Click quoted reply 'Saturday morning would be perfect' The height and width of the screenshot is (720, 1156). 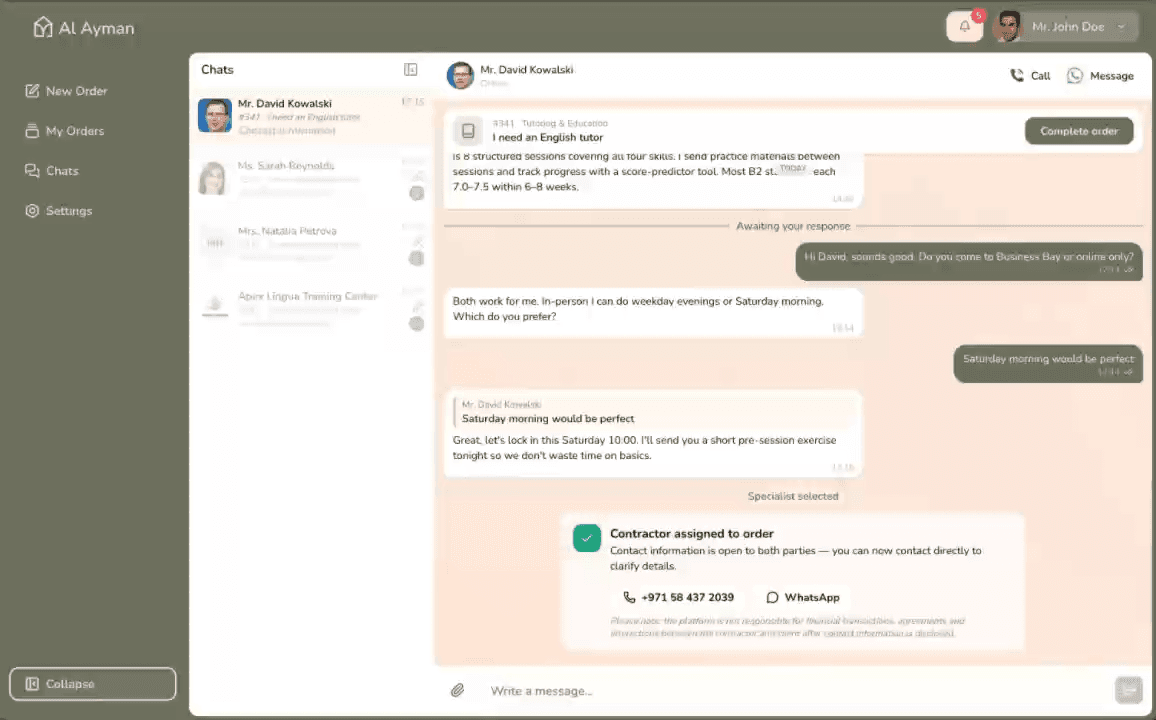click(652, 413)
